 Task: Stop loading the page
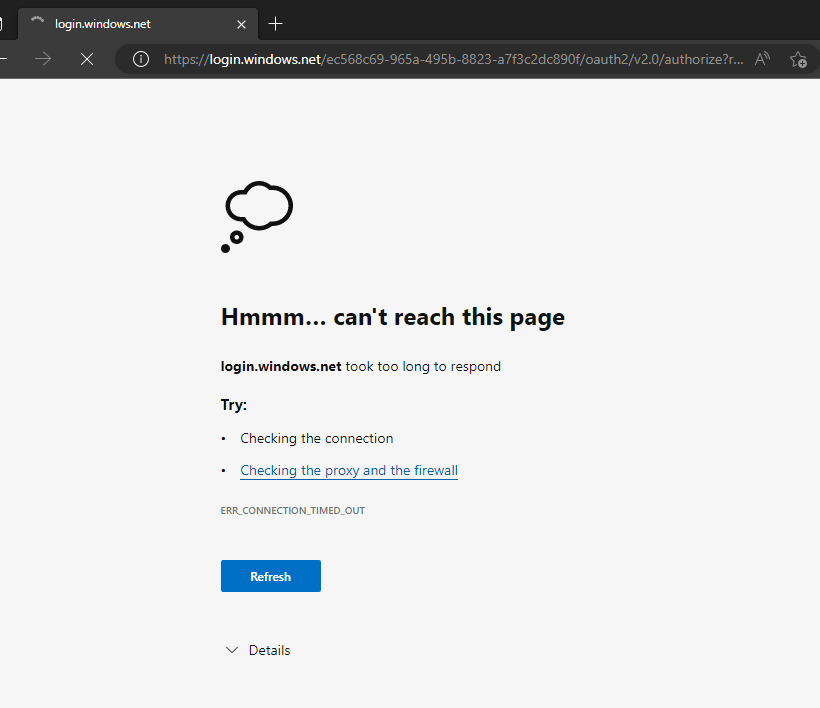(87, 59)
